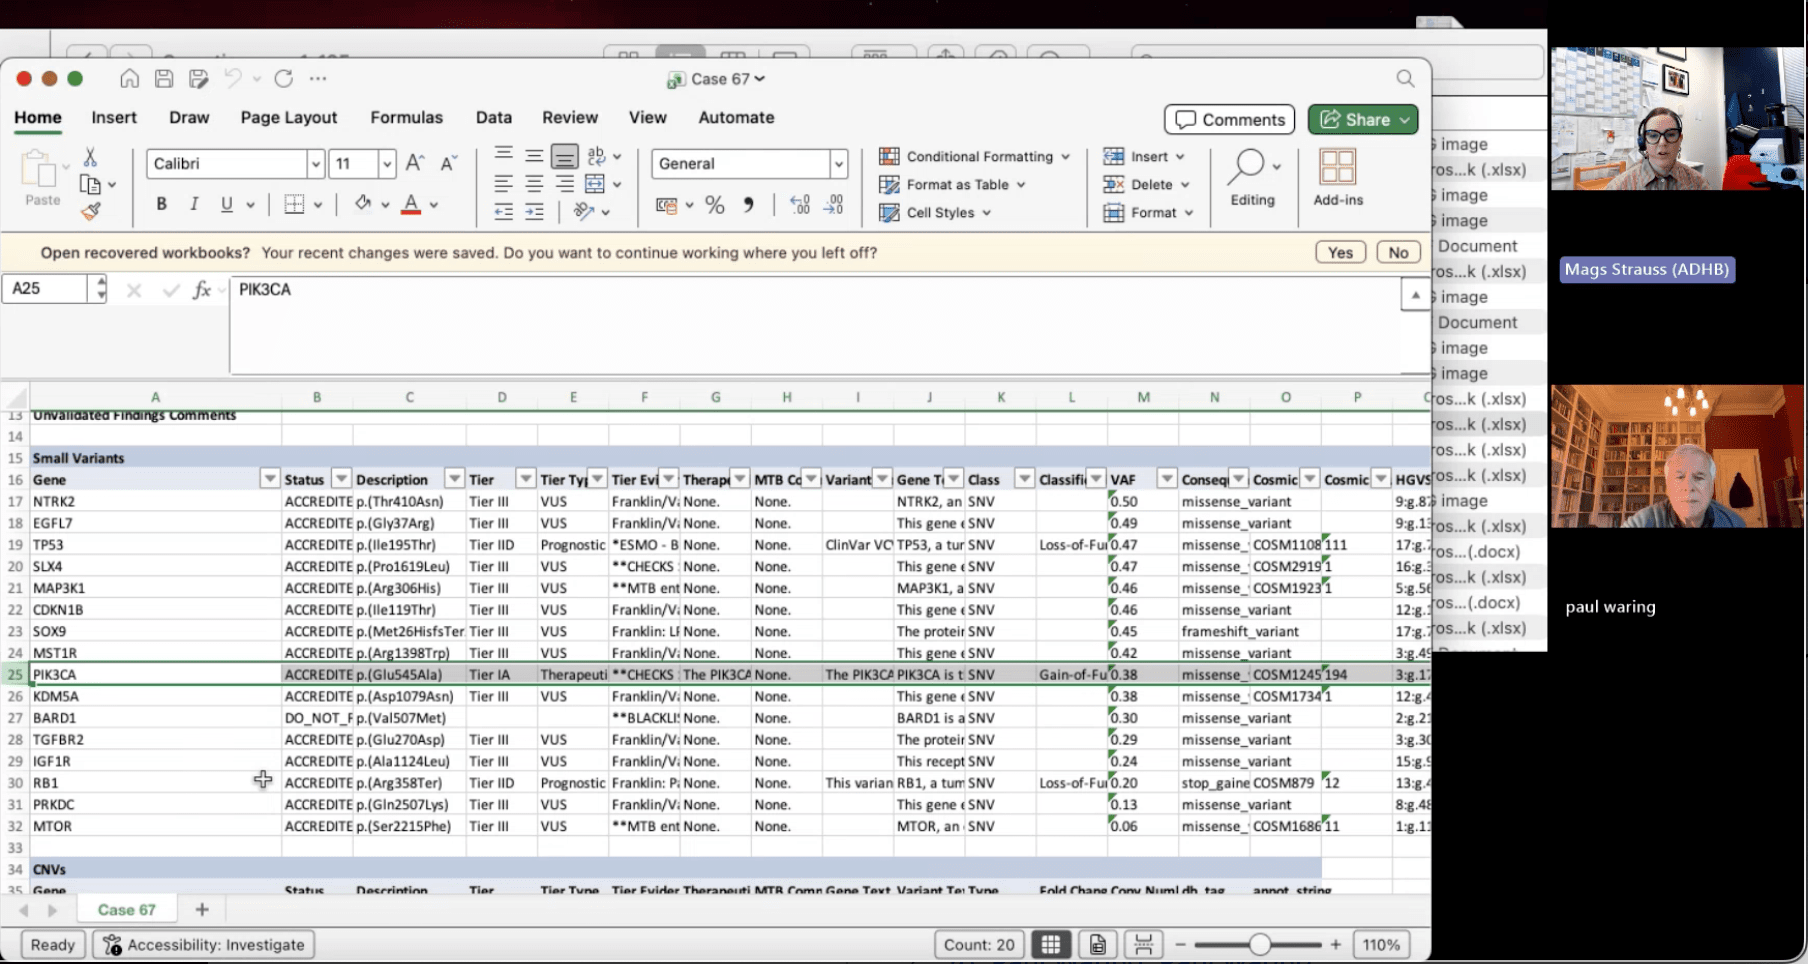Screen dimensions: 1808x964
Task: Open the VAF column filter dropdown
Action: click(x=1166, y=479)
